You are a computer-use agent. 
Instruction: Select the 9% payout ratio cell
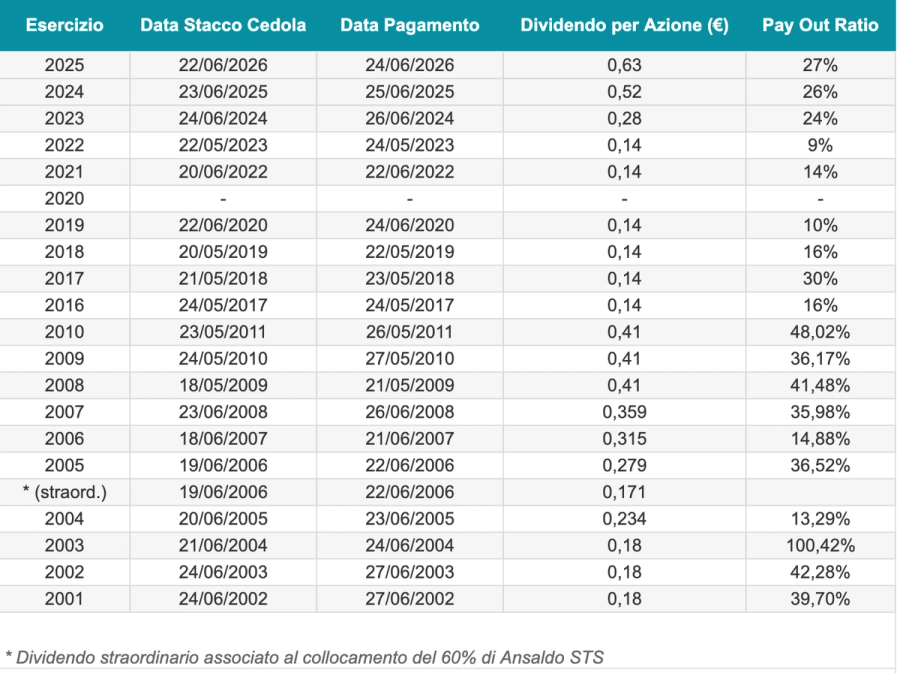[x=820, y=145]
